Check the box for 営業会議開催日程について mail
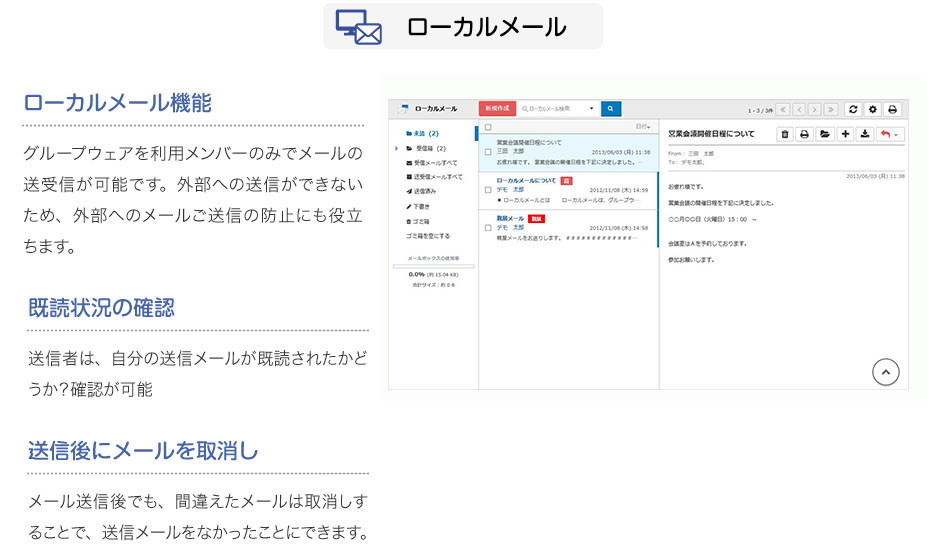The height and width of the screenshot is (546, 931). point(488,152)
